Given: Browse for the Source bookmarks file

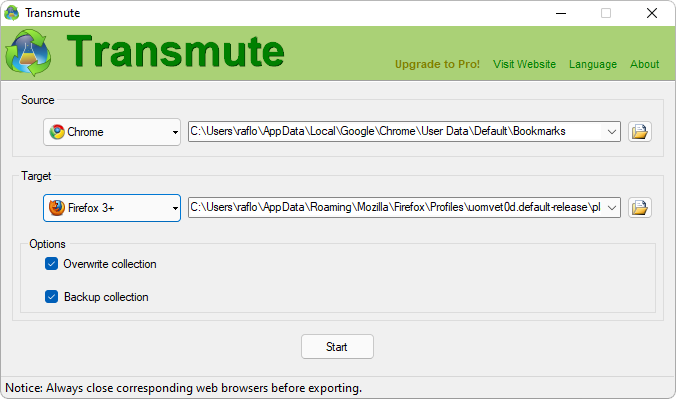Looking at the screenshot, I should coord(639,132).
